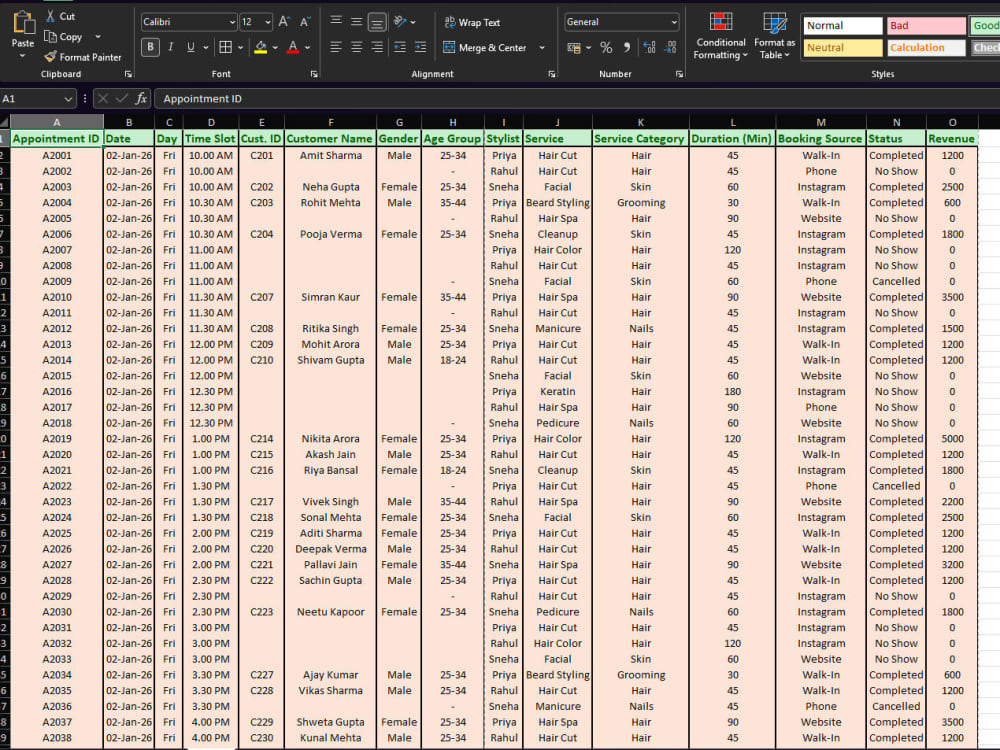
Task: Apply the Calculation cell style
Action: click(926, 48)
